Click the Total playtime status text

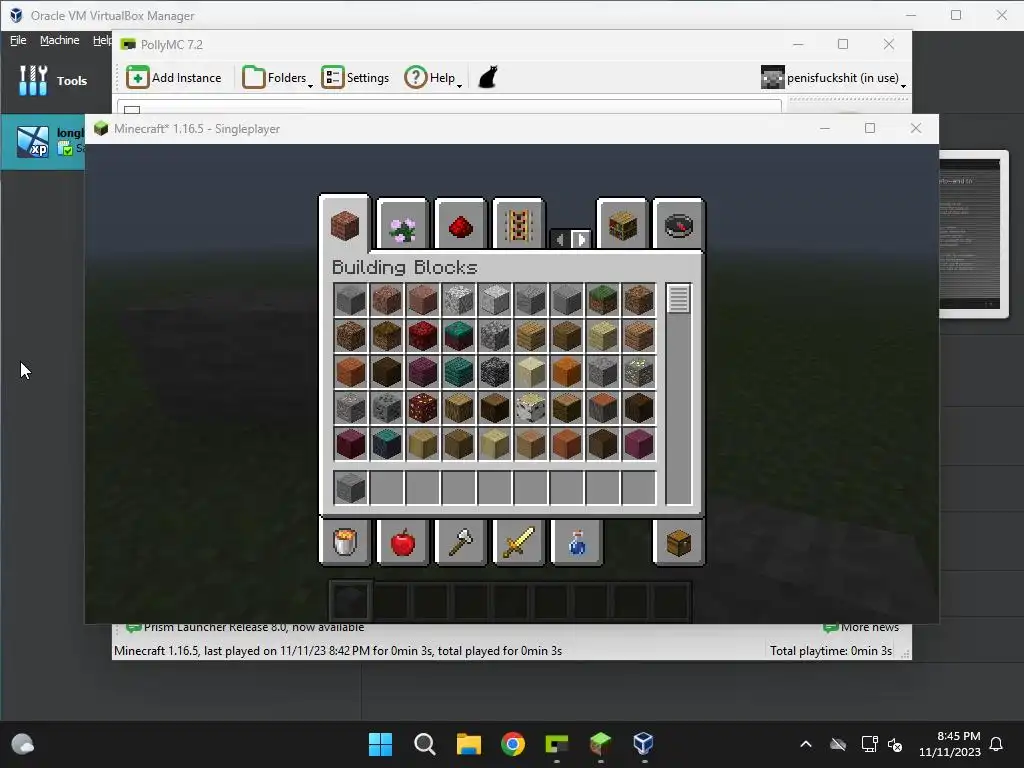coord(831,650)
